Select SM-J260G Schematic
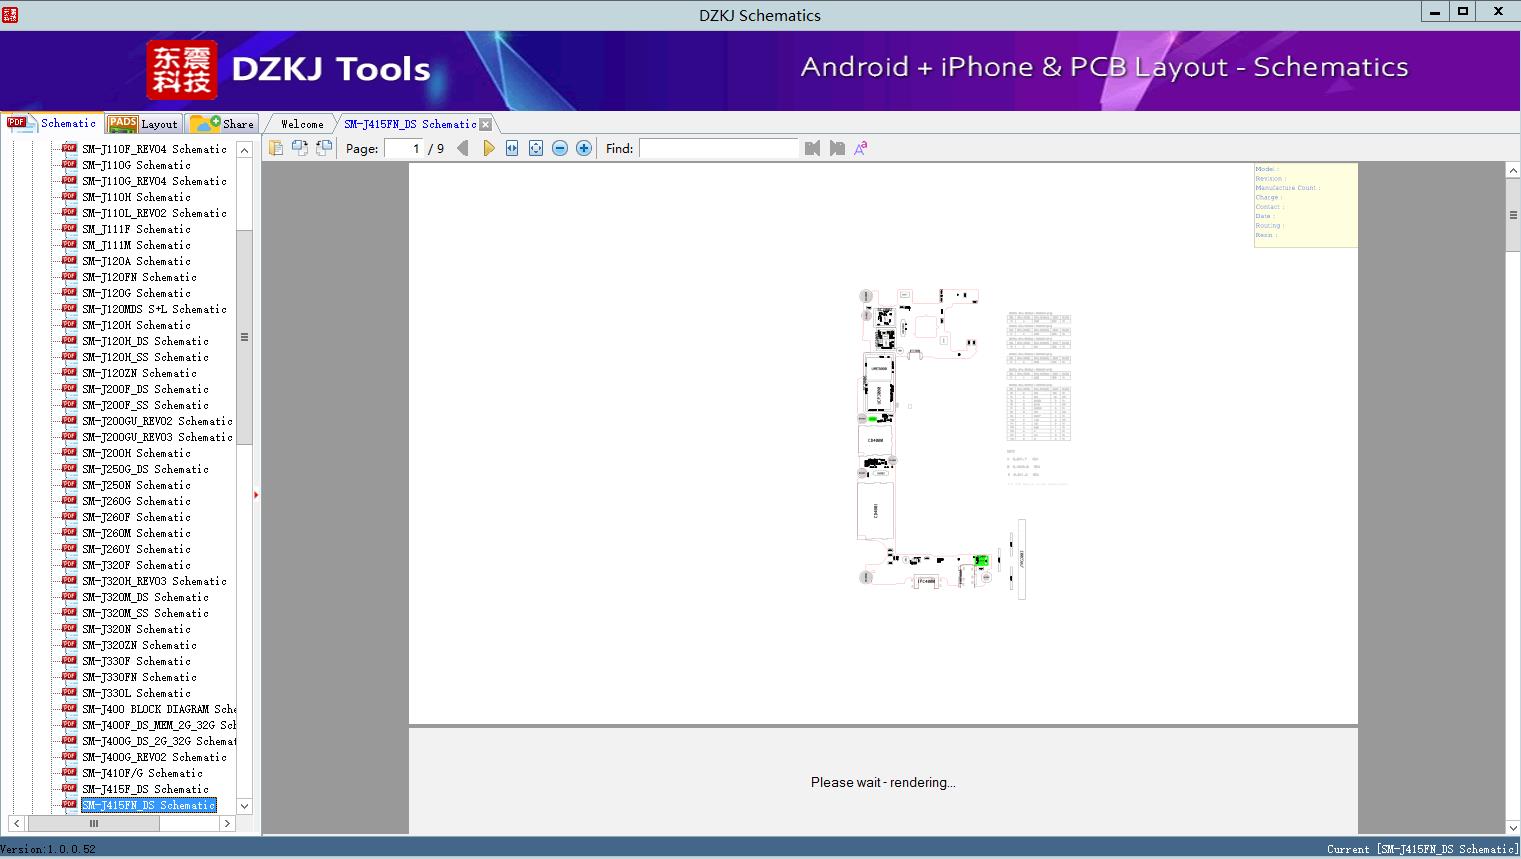The height and width of the screenshot is (859, 1521). 136,501
